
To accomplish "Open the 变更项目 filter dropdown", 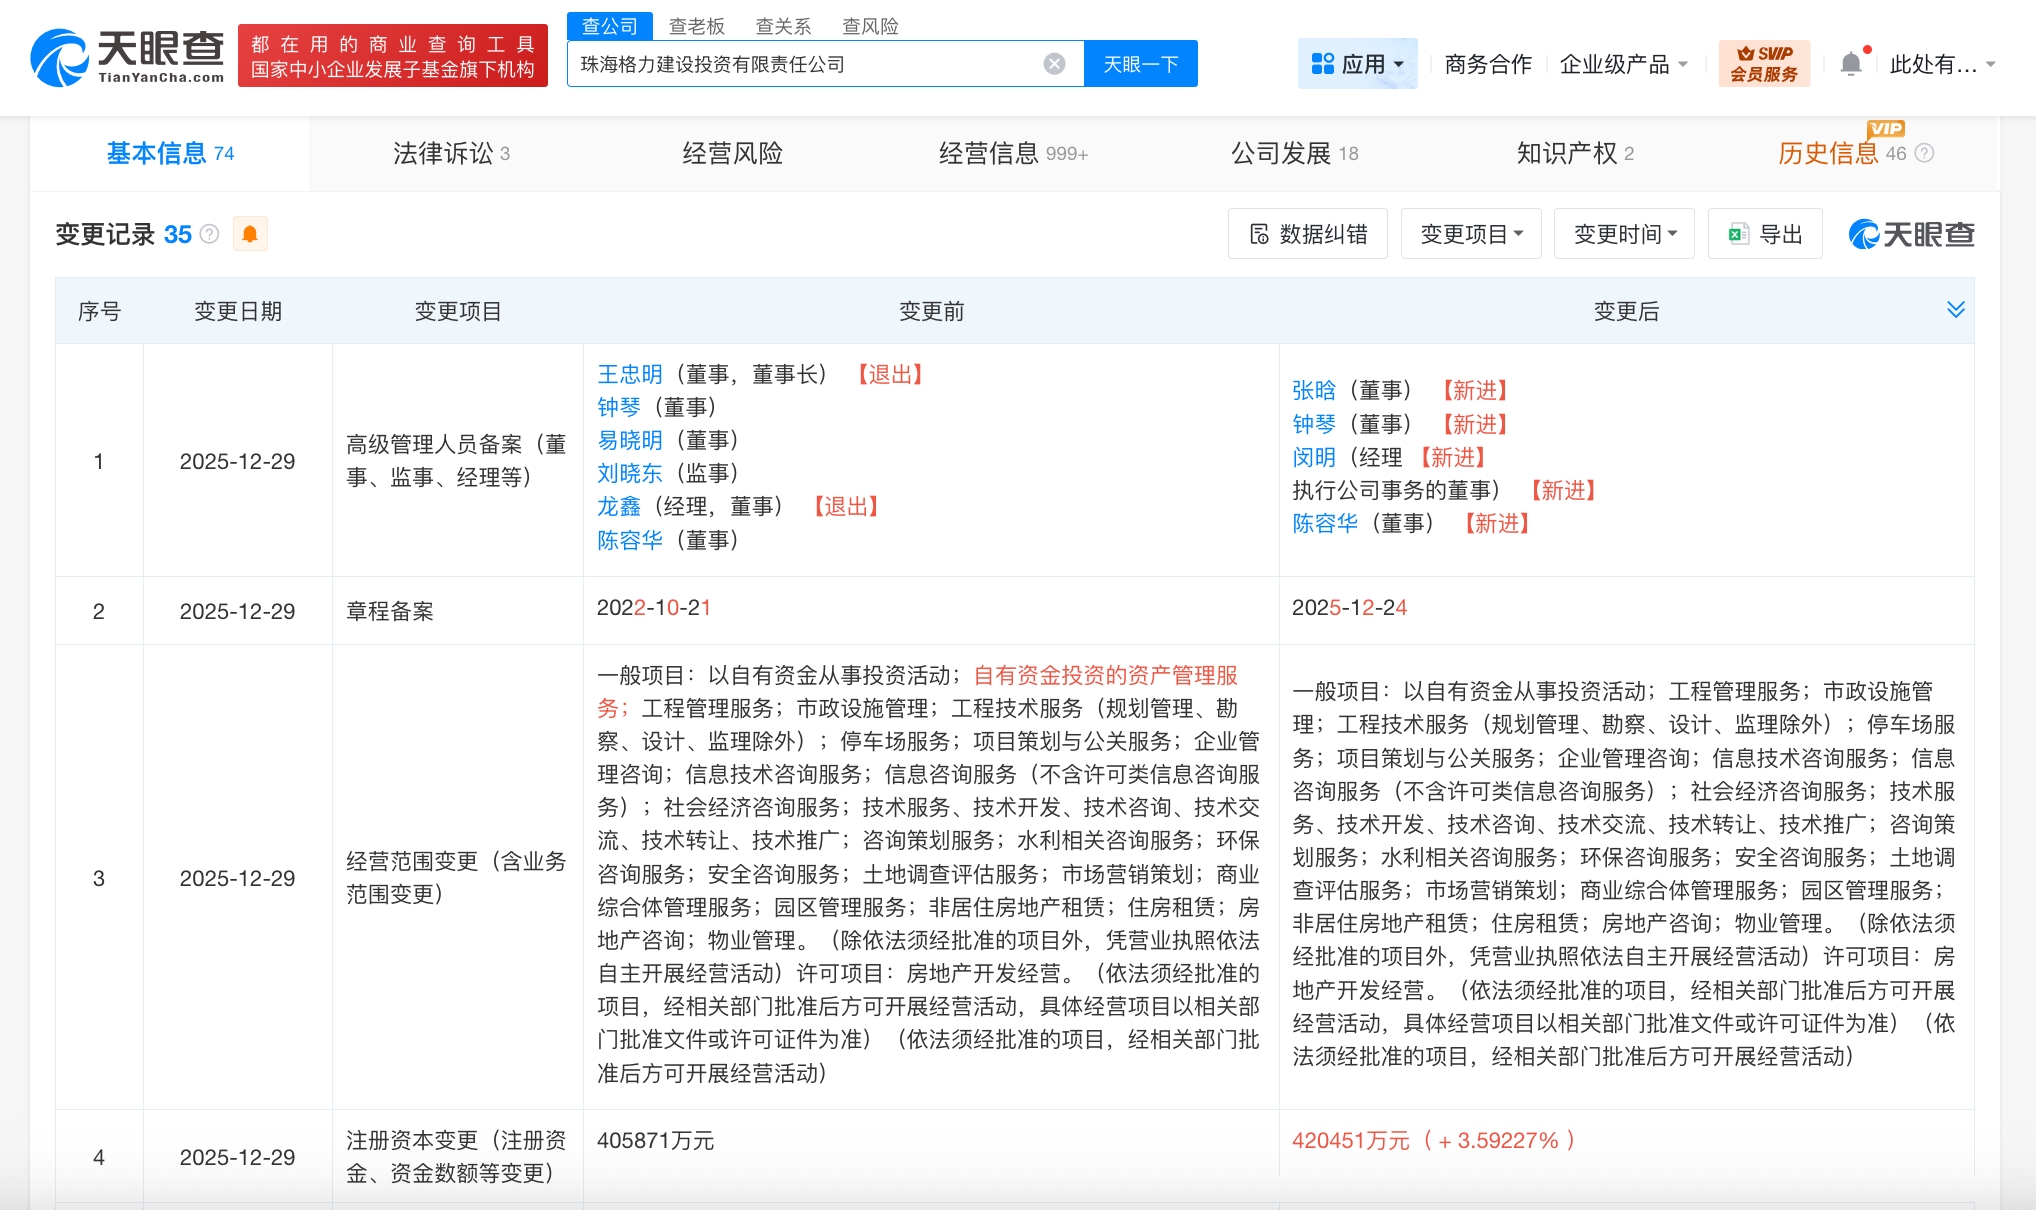I will [x=1471, y=234].
